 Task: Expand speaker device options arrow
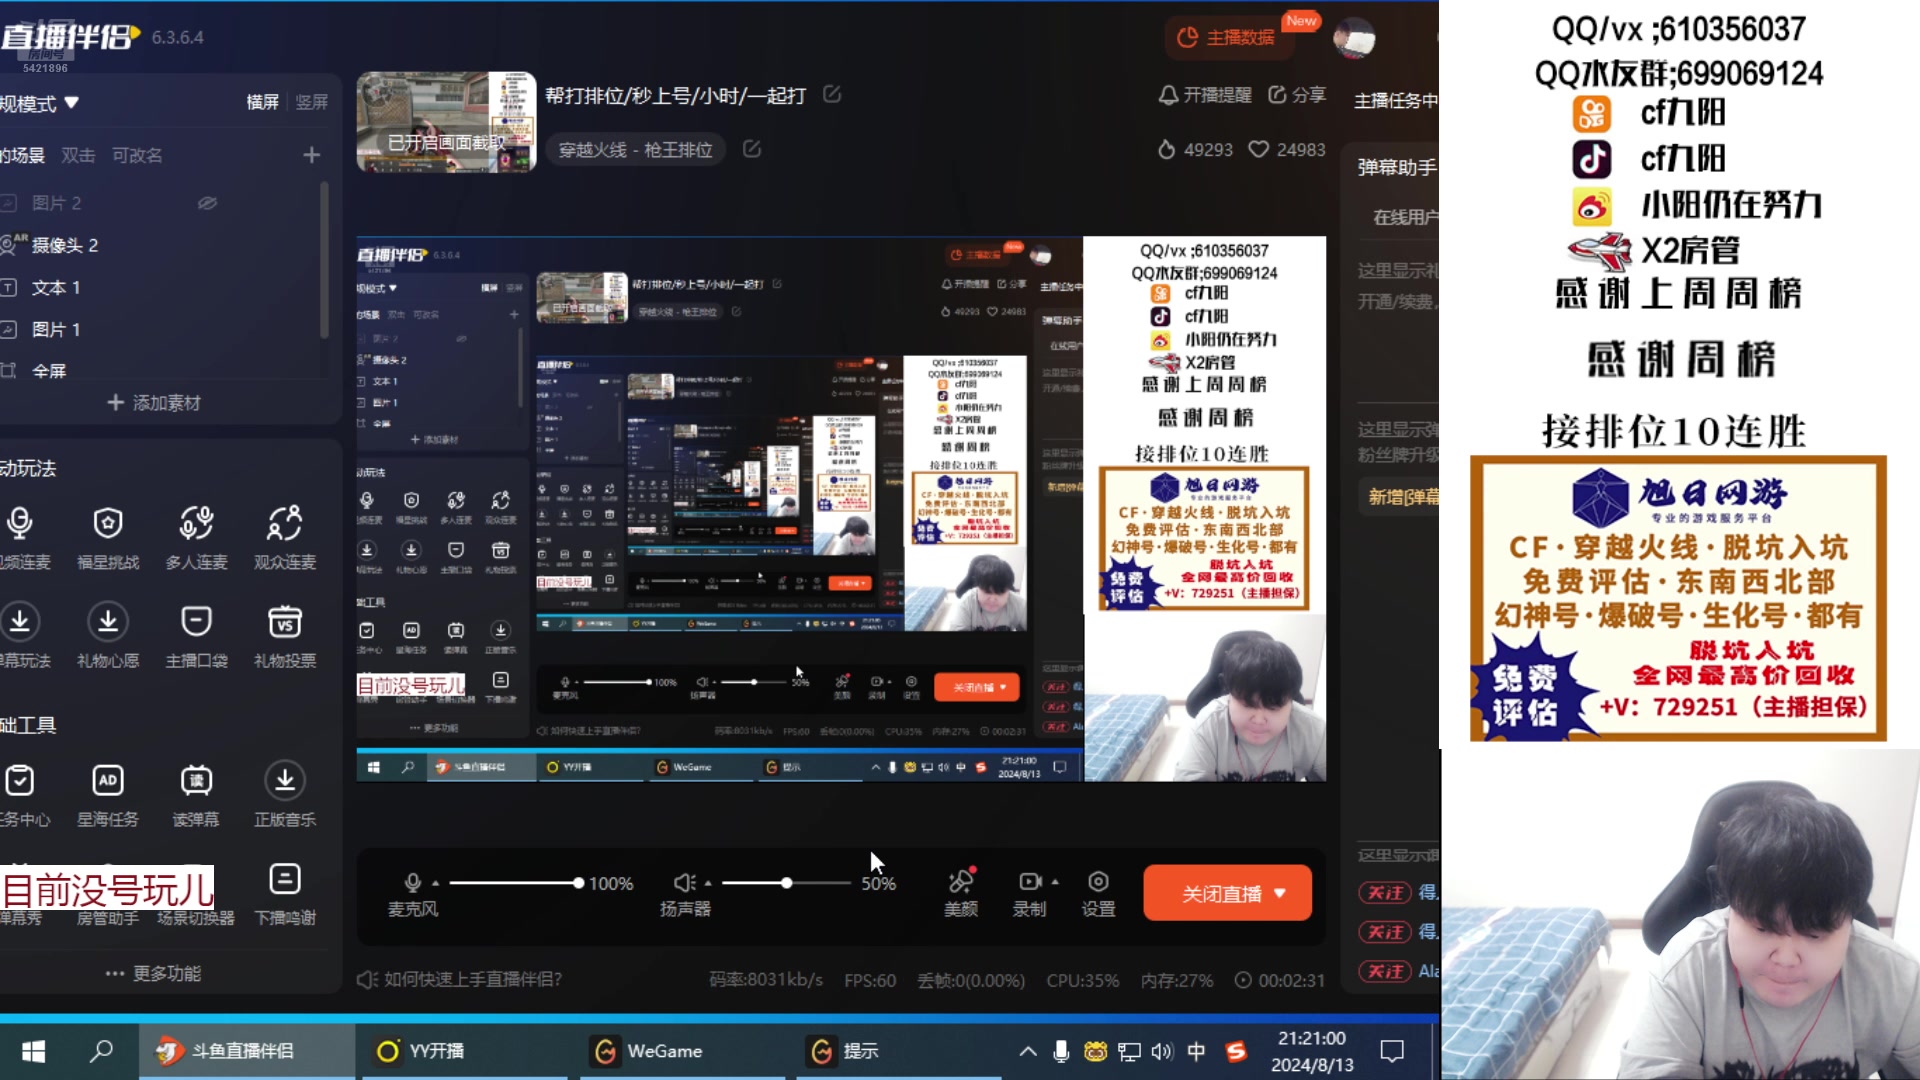tap(708, 883)
